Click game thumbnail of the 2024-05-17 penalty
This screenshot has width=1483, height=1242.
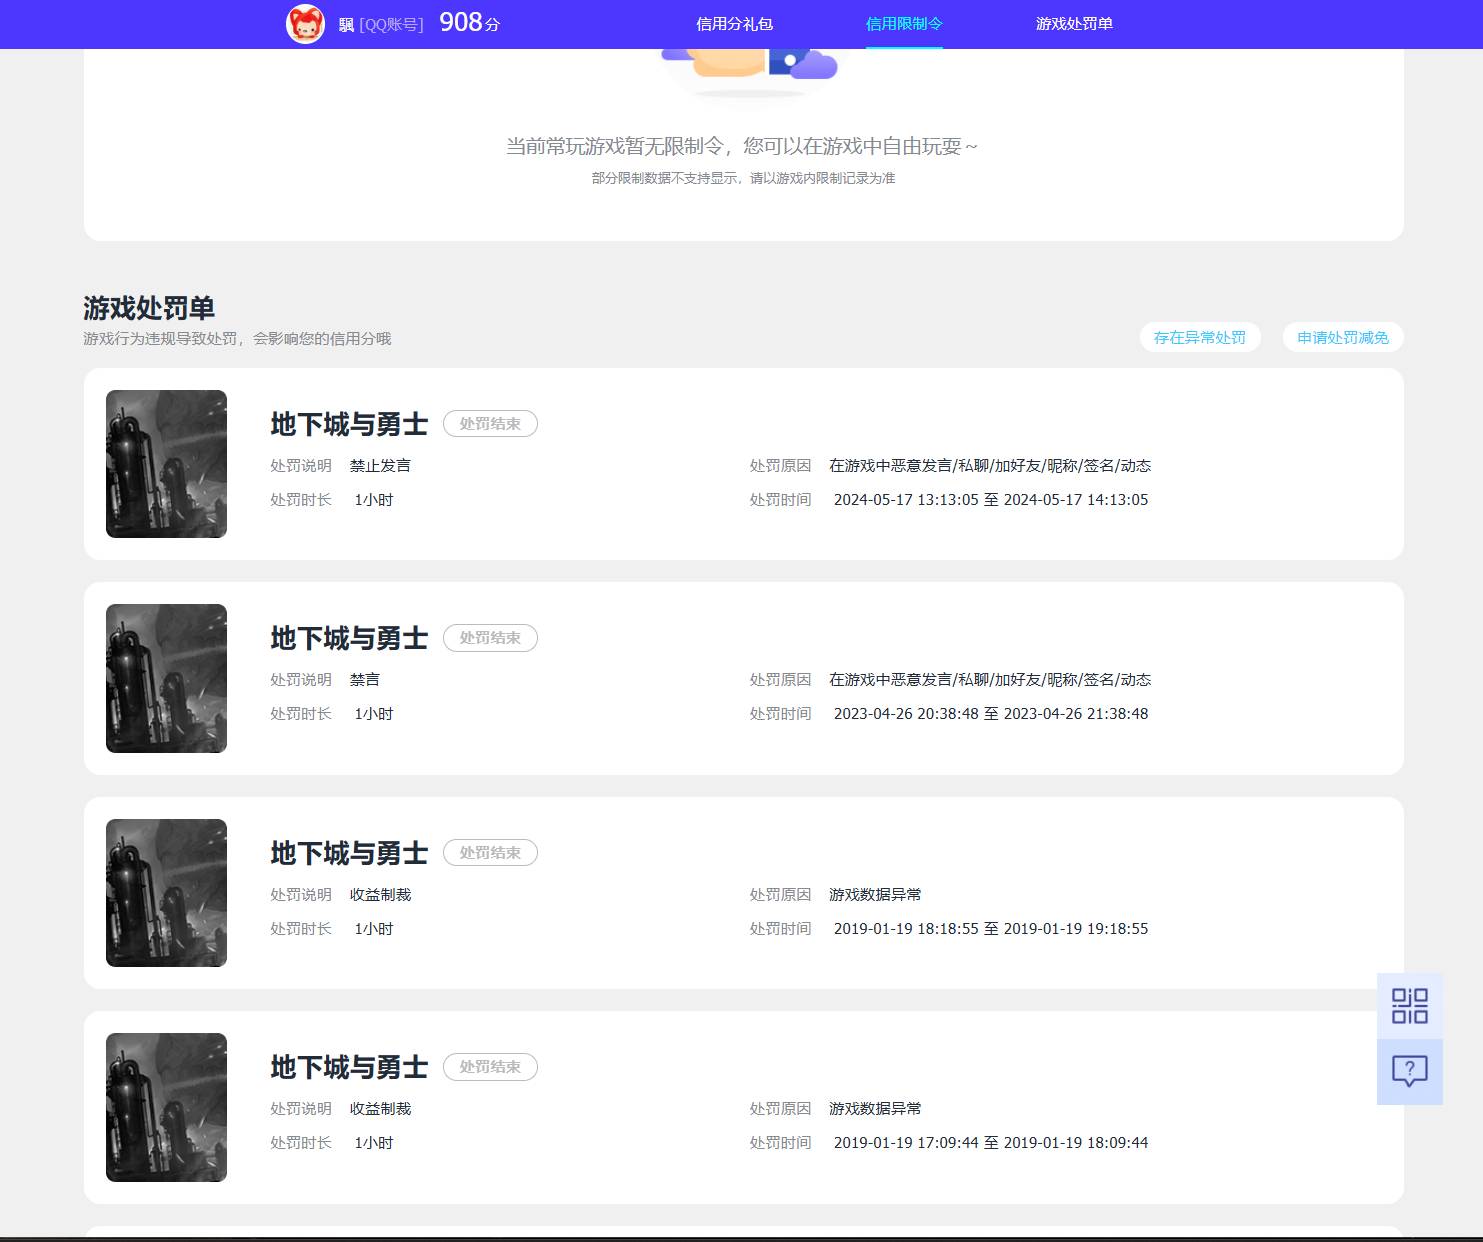(166, 464)
